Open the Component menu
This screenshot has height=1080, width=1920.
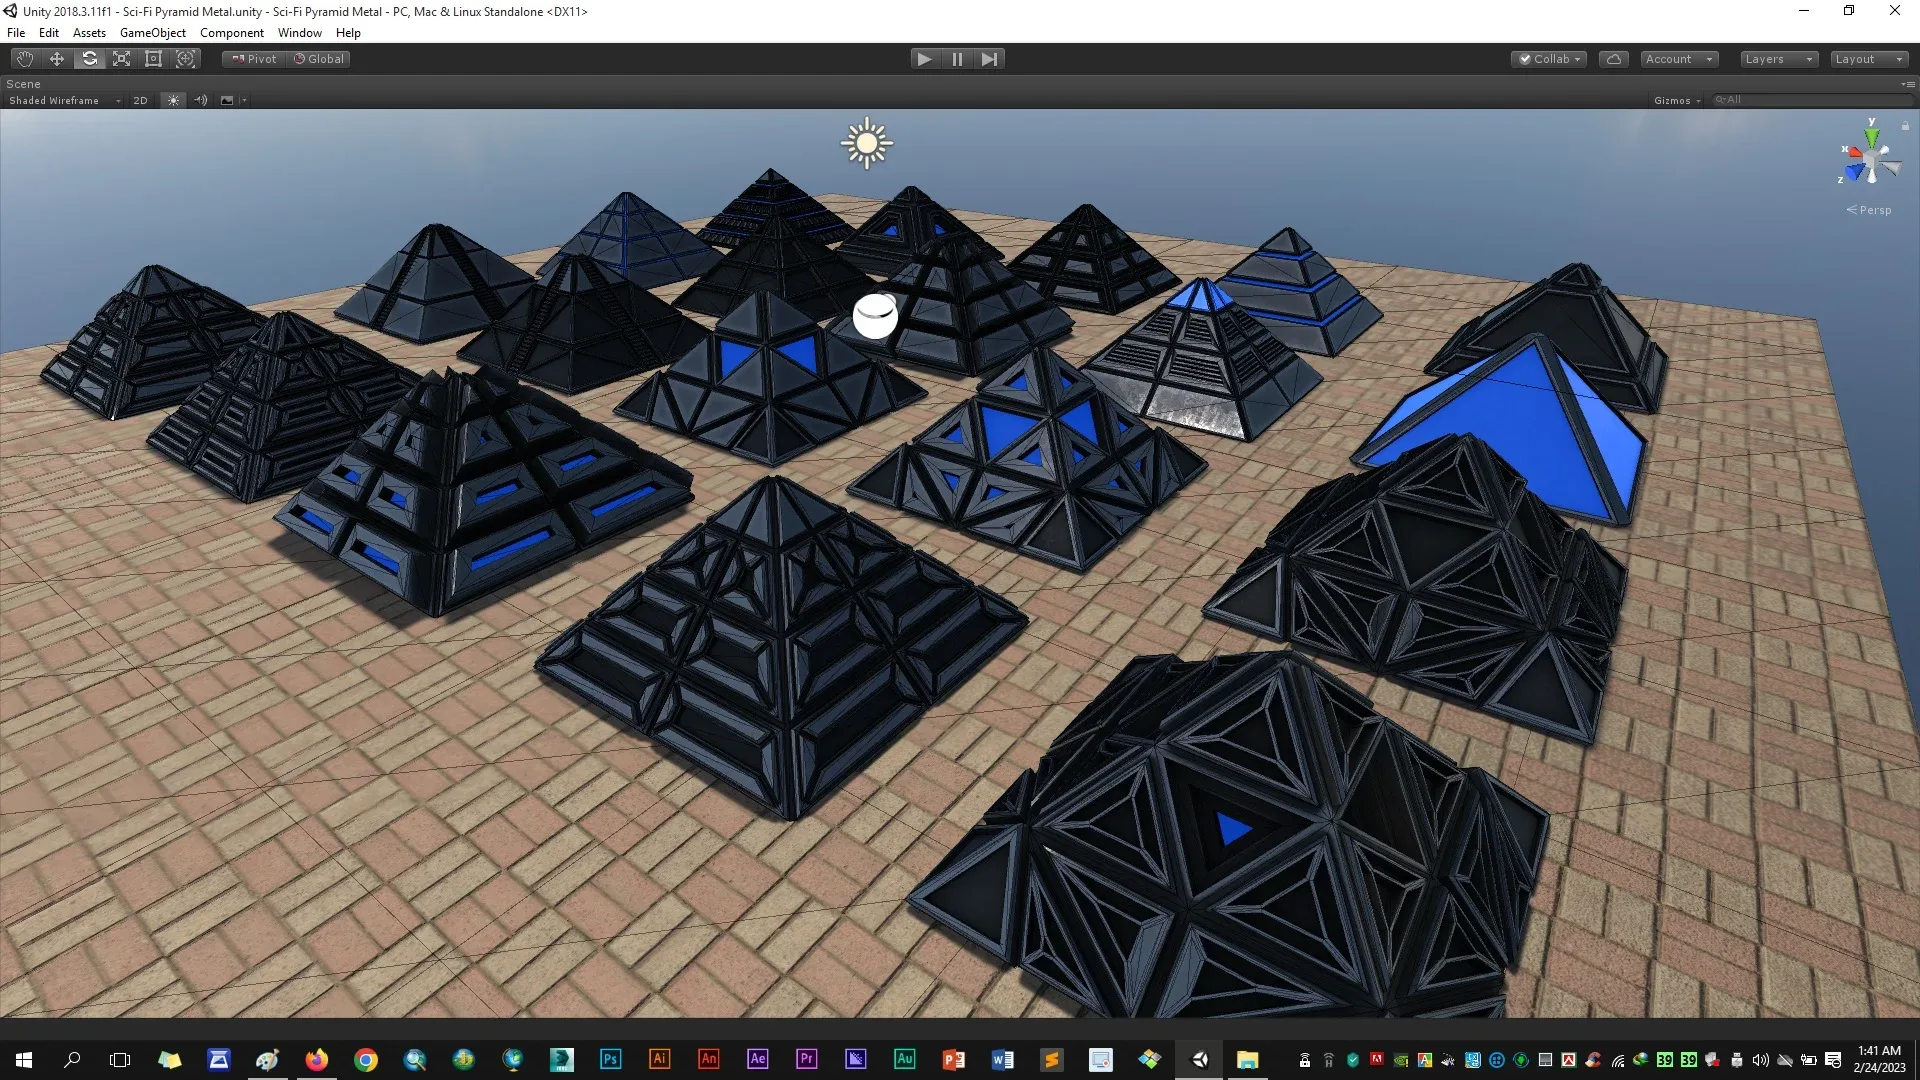pos(231,33)
